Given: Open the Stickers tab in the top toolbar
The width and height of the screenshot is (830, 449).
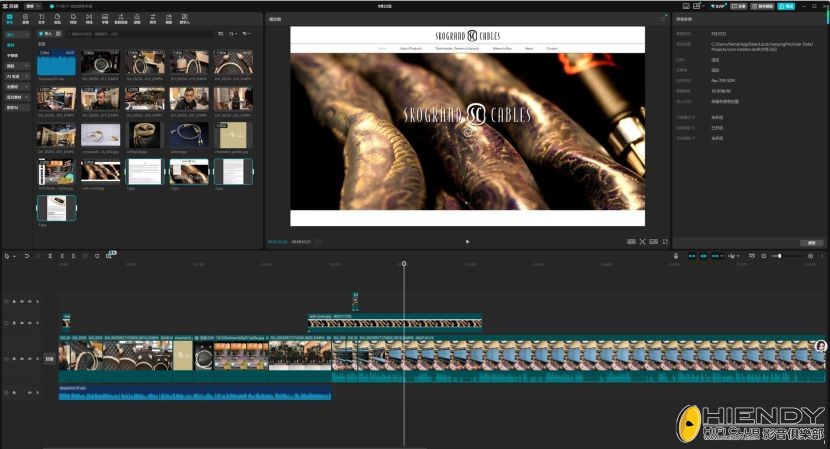Looking at the screenshot, I should coord(57,19).
